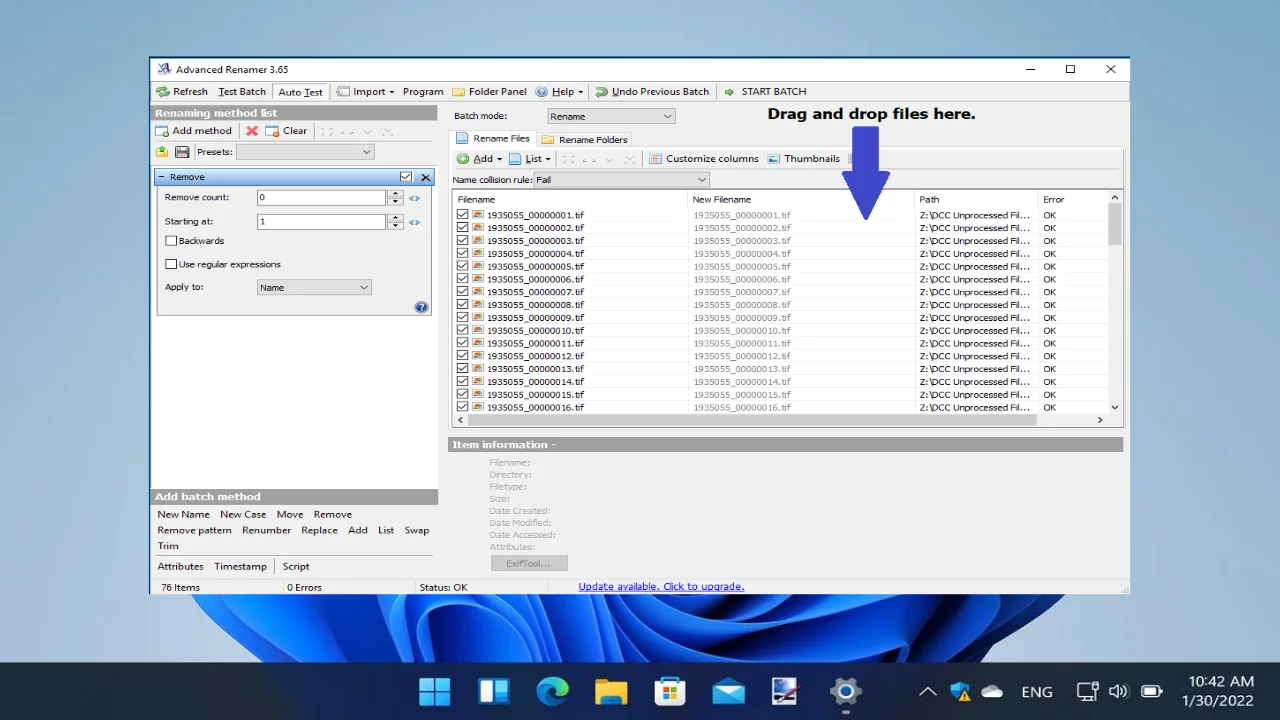Open the Batch mode dropdown
The image size is (1280, 720).
pos(611,116)
